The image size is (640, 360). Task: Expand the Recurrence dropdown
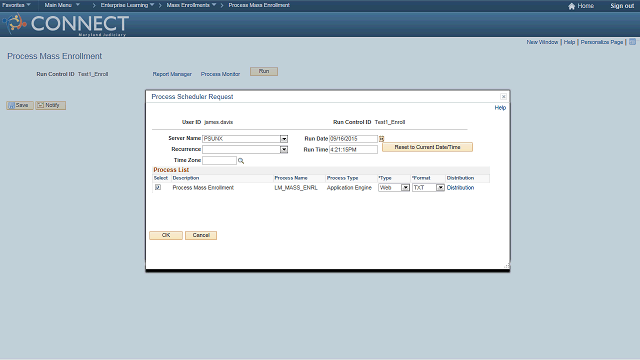[284, 150]
